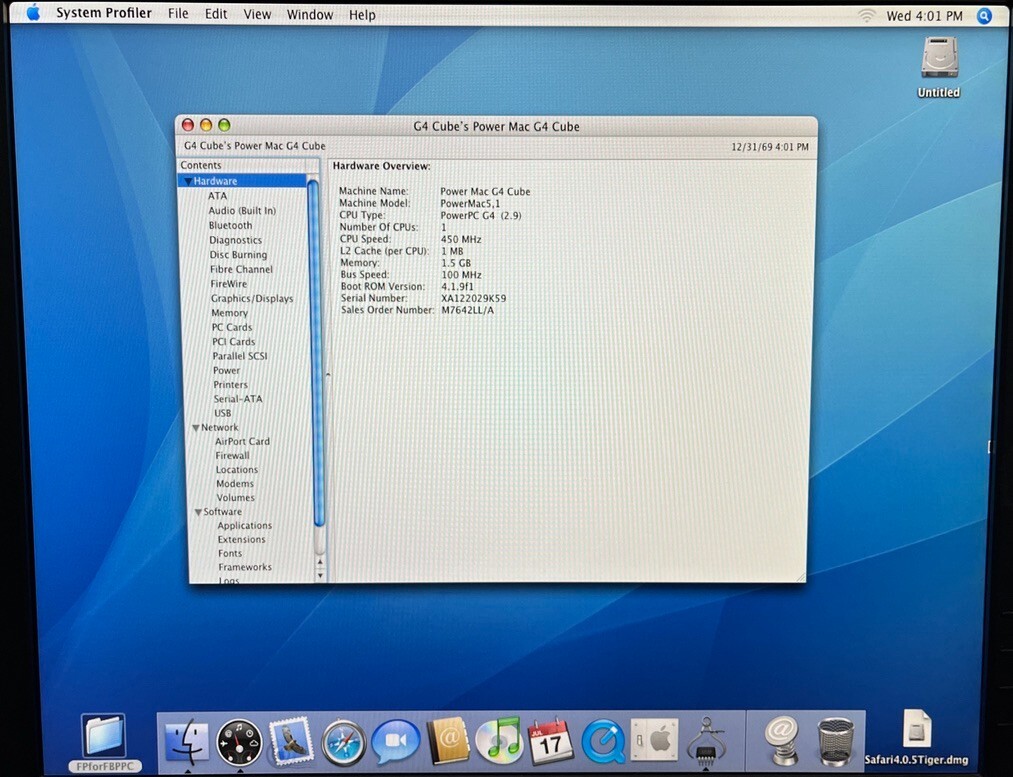Click the Contents list scrollbar thumb

click(x=314, y=352)
